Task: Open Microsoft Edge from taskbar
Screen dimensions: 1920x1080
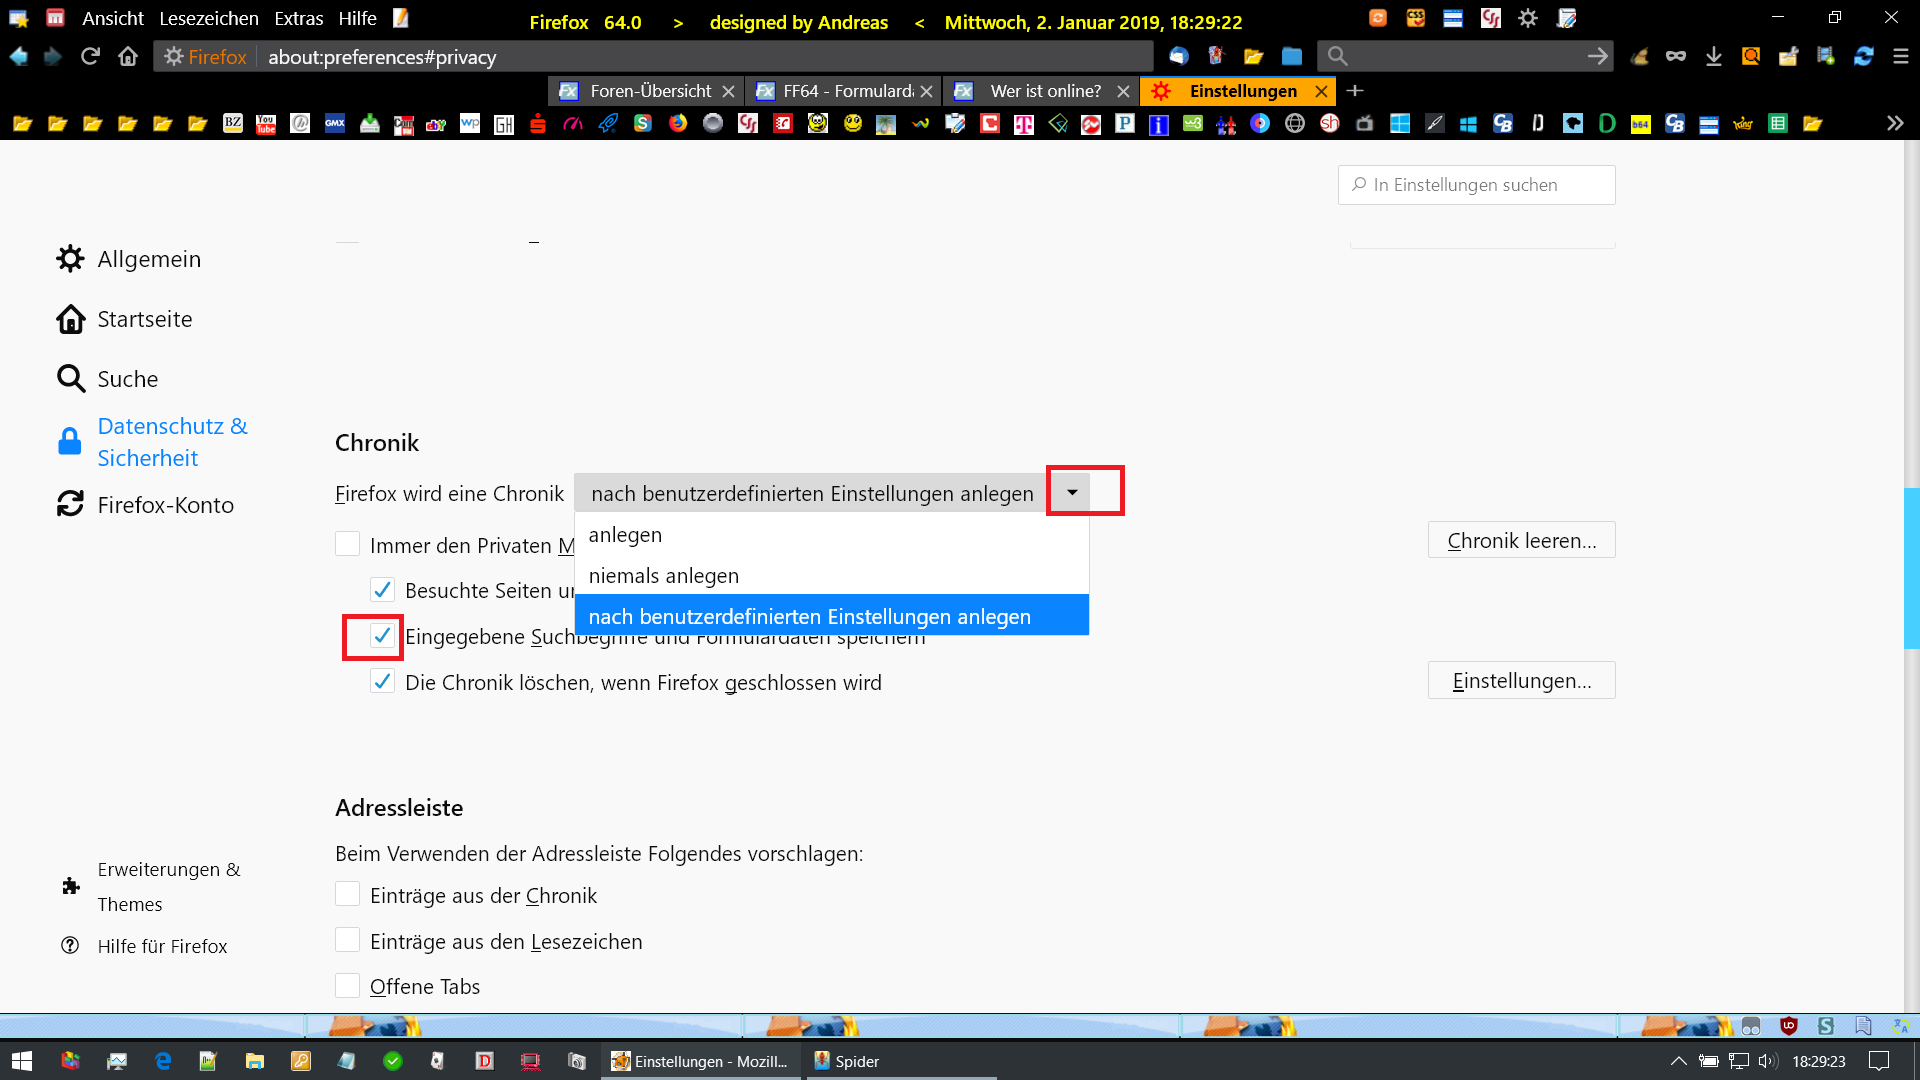Action: point(163,1061)
